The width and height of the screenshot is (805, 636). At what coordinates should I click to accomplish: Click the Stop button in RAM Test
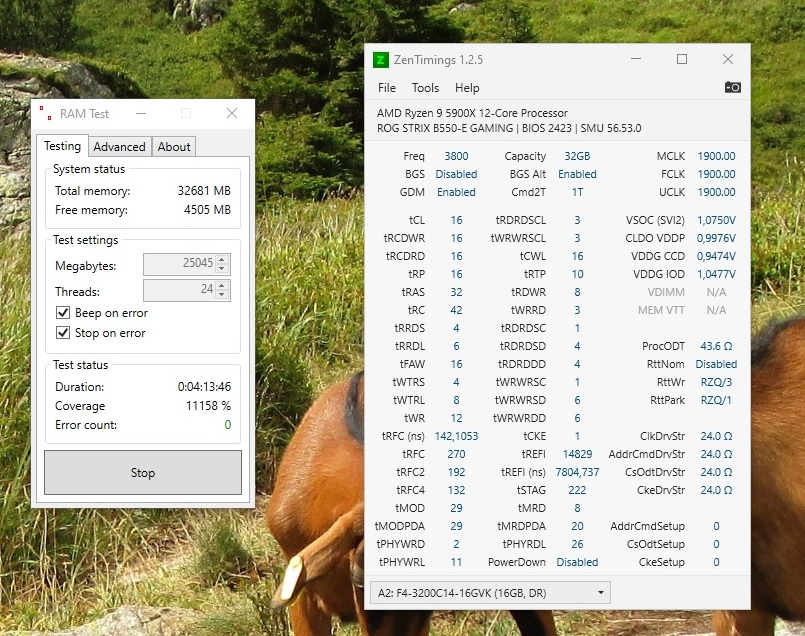143,473
